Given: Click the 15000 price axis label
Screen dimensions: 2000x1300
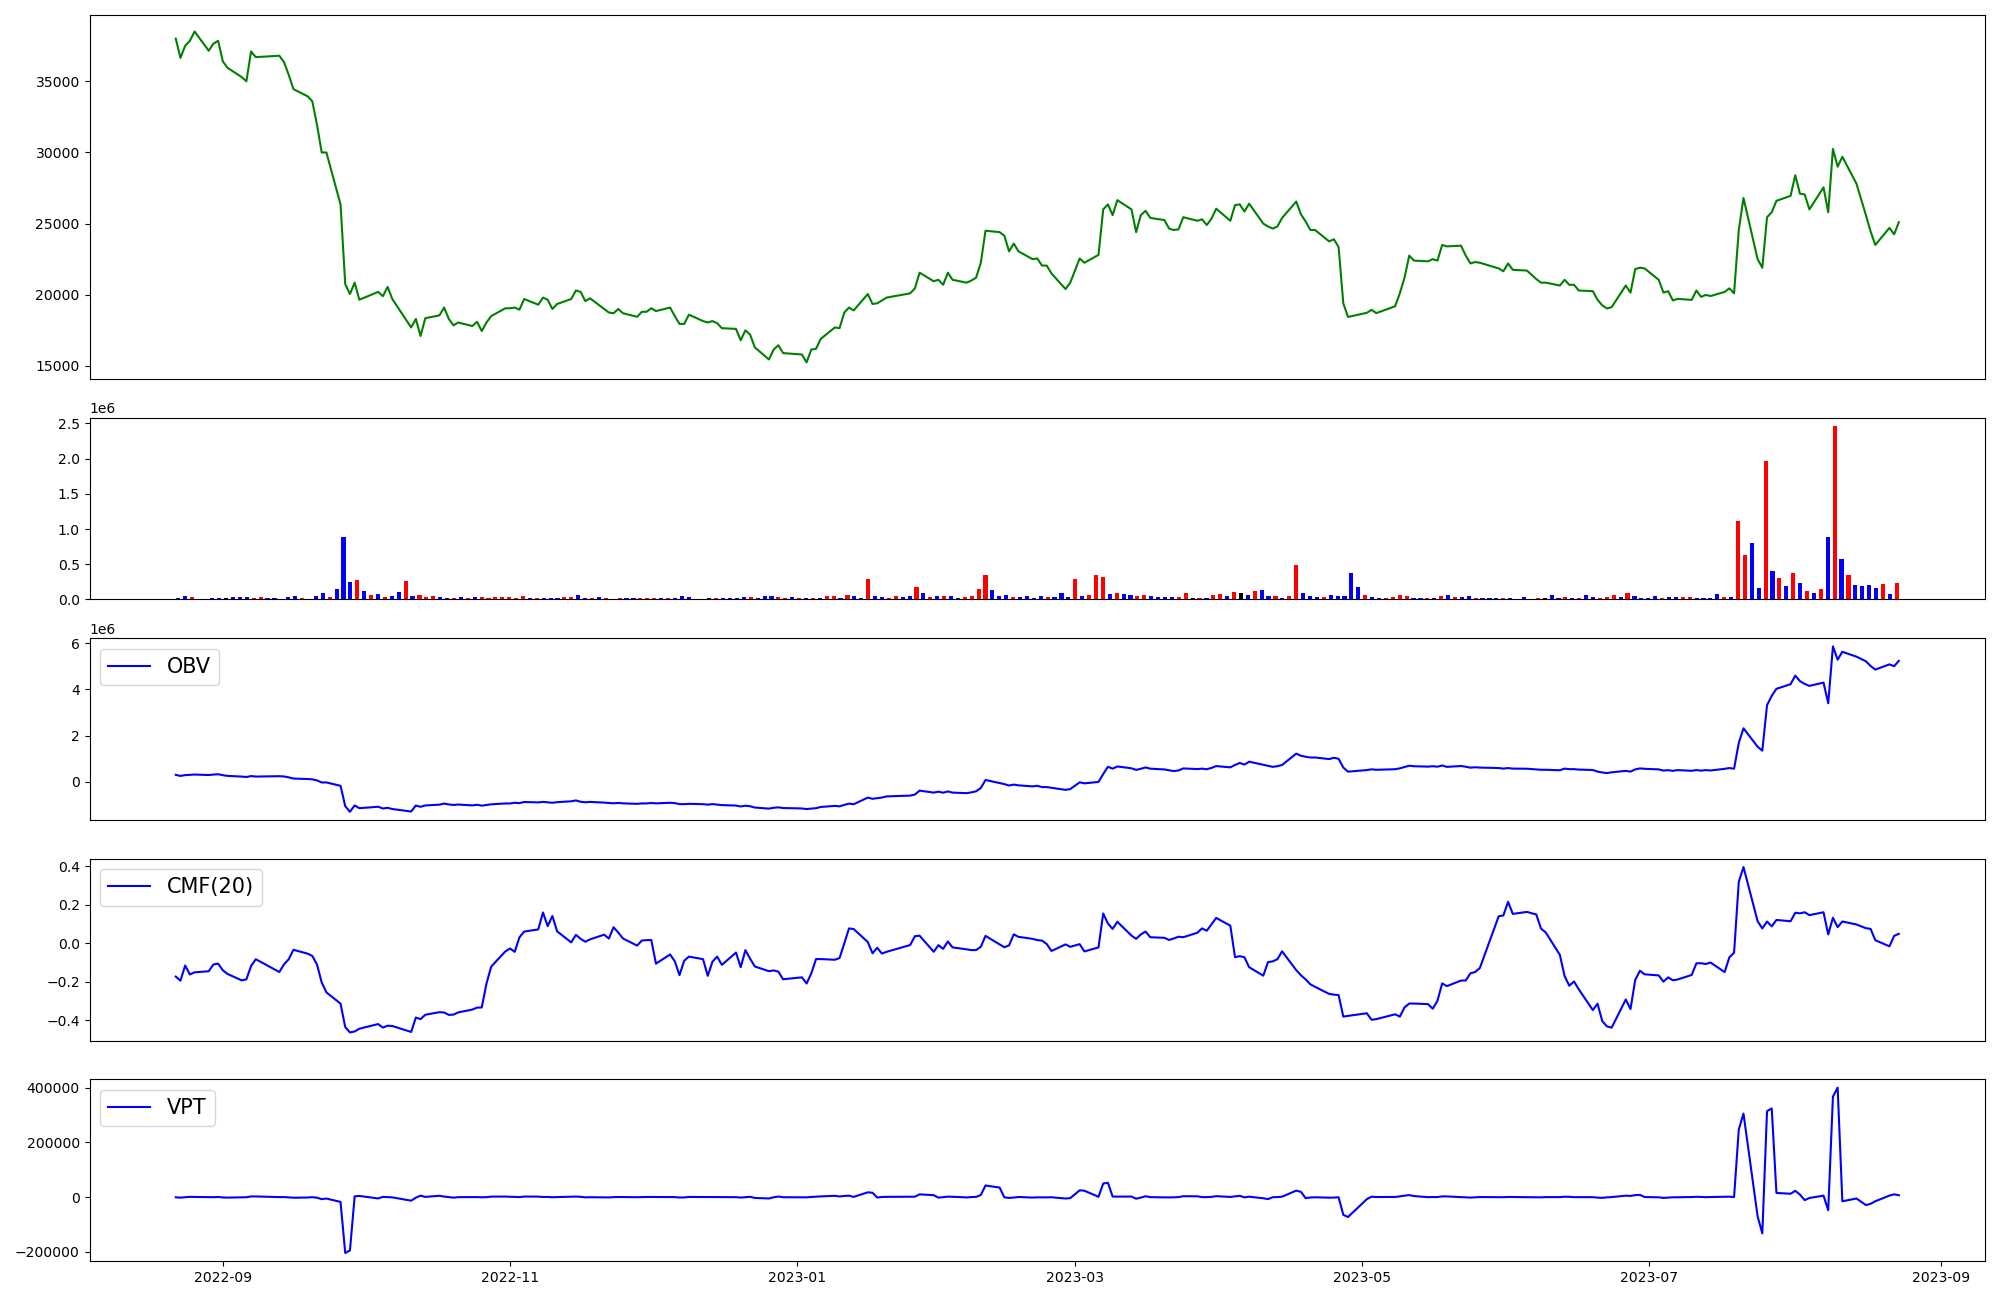Looking at the screenshot, I should [57, 366].
